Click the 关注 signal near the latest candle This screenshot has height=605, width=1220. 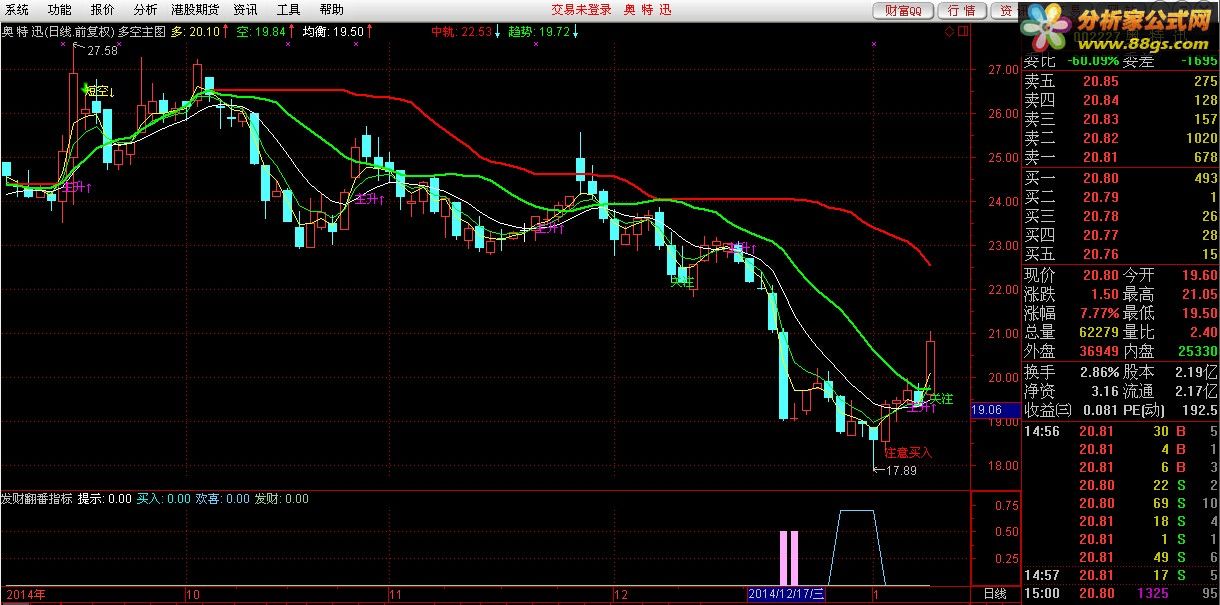pyautogui.click(x=941, y=399)
